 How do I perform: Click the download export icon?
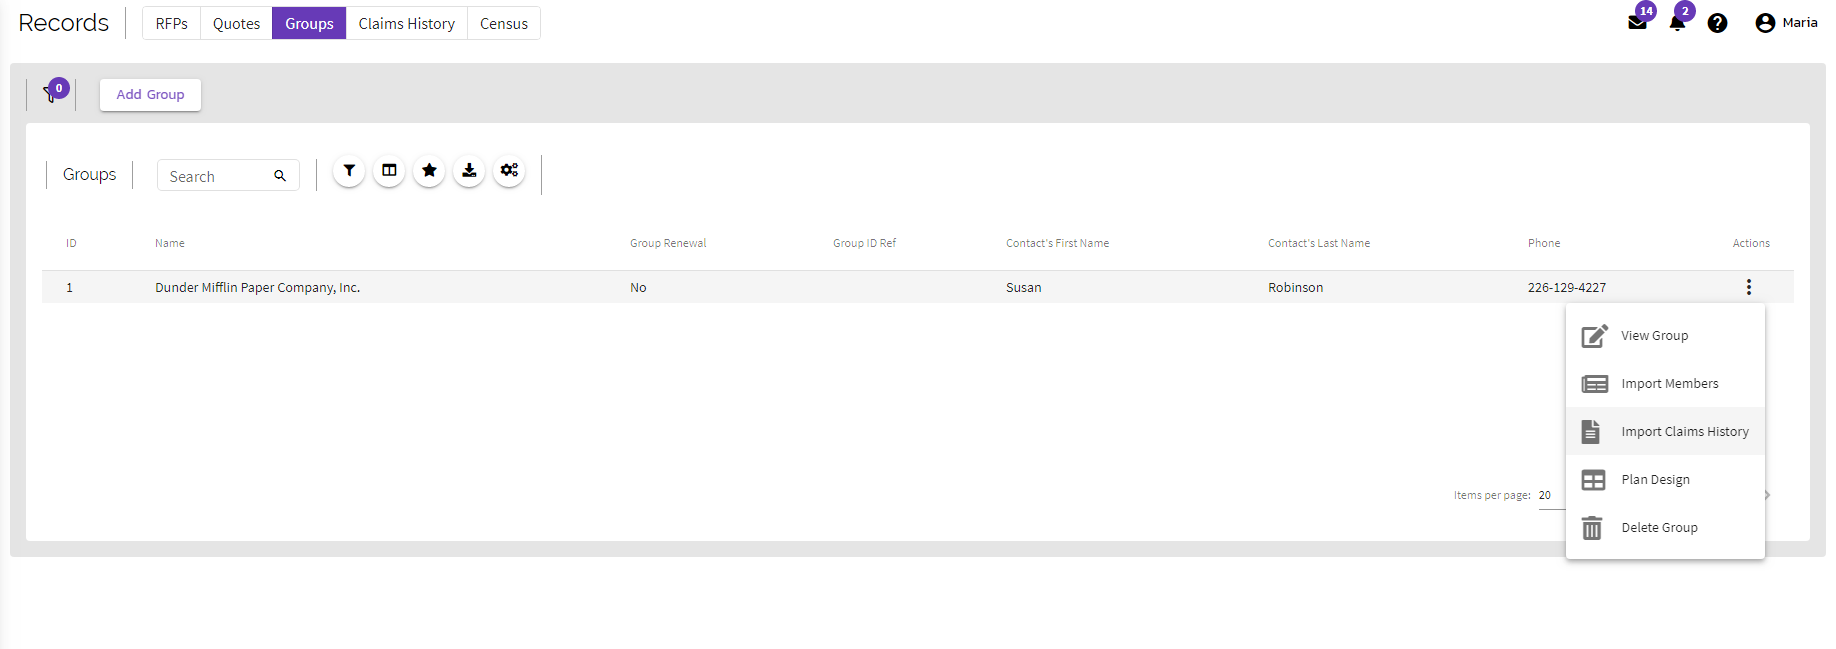coord(469,171)
